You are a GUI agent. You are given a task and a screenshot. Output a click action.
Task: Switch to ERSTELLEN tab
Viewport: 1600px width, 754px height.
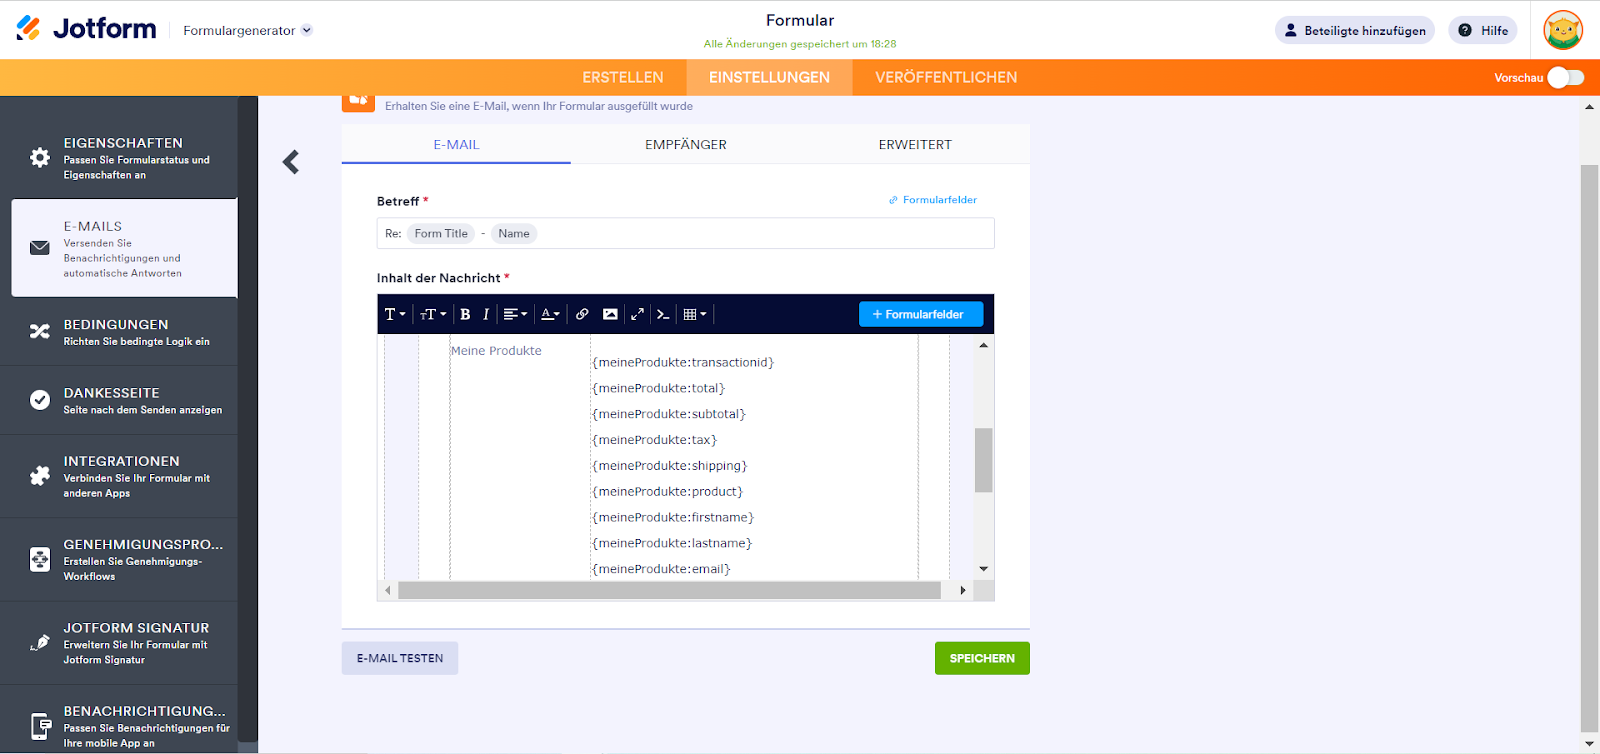click(x=623, y=77)
